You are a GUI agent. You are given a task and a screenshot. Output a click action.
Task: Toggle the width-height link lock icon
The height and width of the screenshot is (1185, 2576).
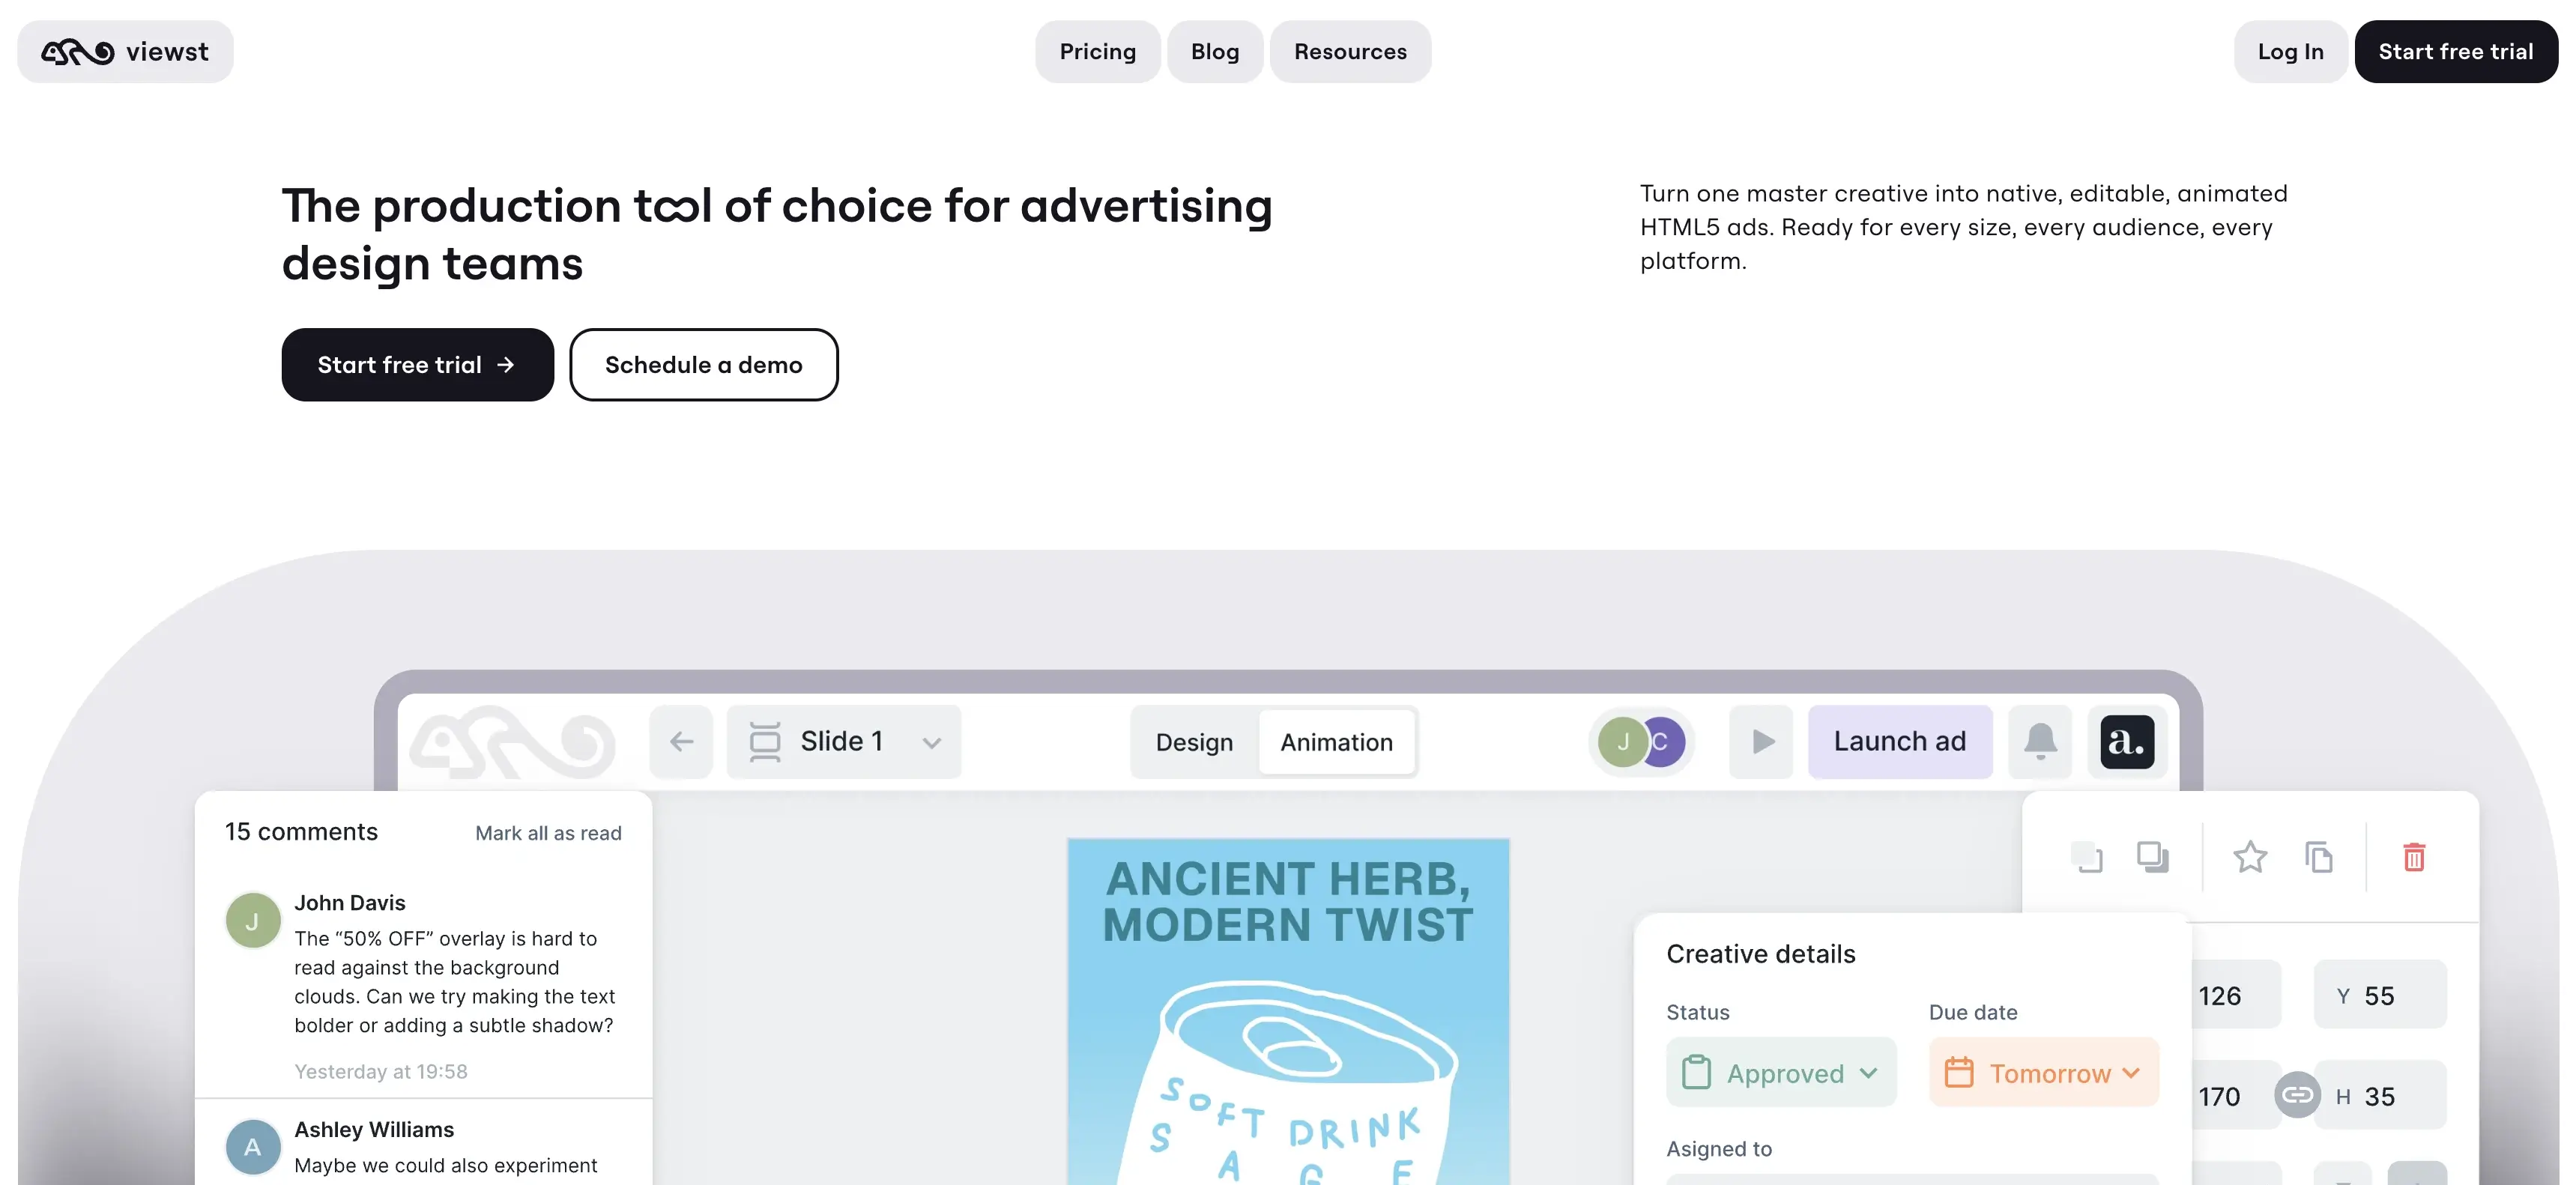click(x=2297, y=1095)
